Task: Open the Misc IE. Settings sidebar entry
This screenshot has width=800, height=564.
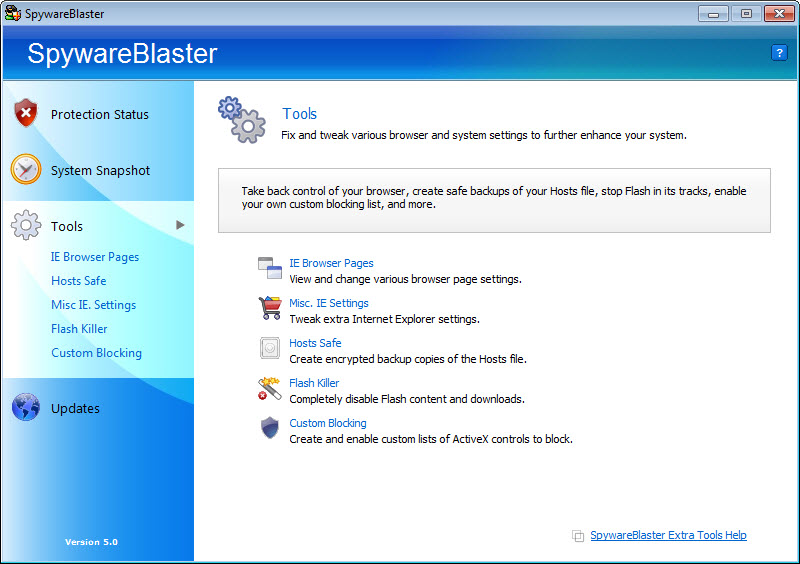Action: click(94, 305)
